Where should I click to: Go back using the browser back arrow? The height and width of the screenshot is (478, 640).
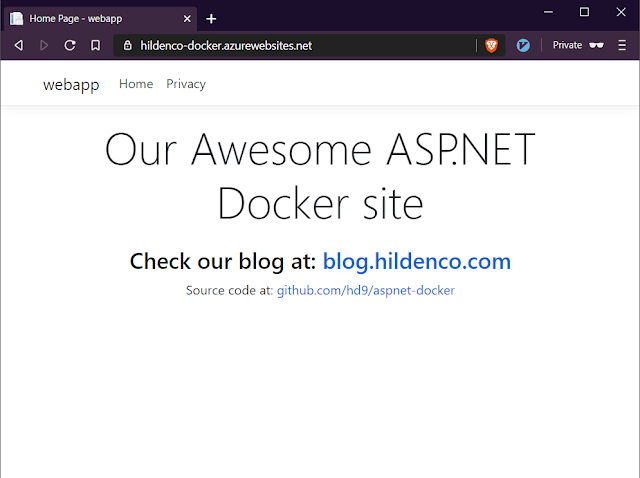point(19,45)
